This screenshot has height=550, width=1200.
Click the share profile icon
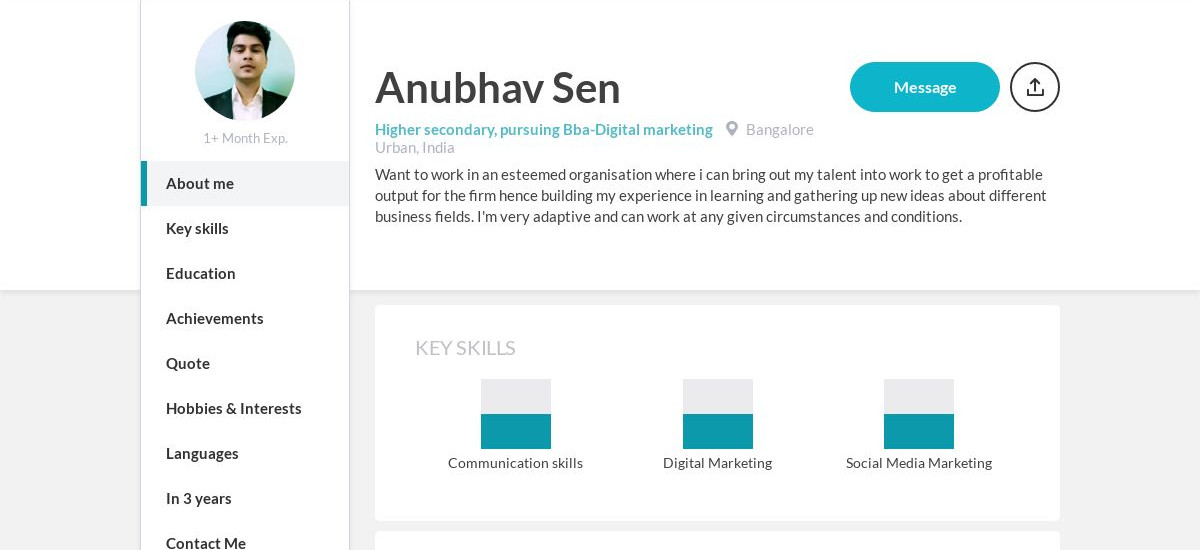click(1035, 87)
